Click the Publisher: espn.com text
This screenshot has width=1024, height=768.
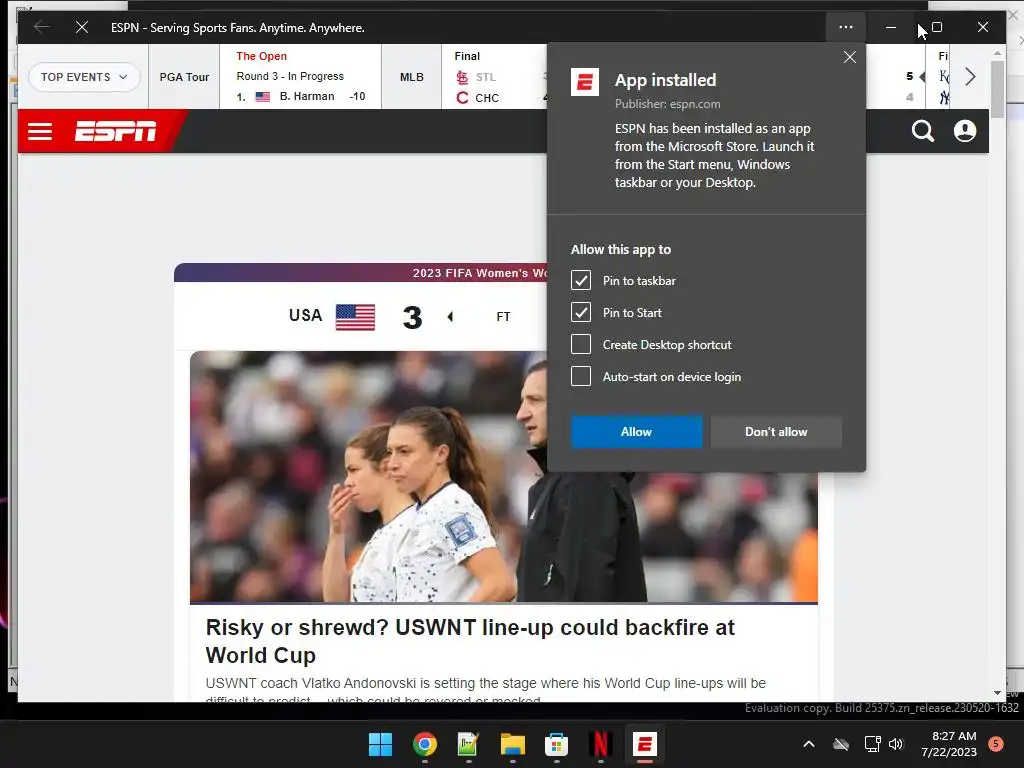(x=667, y=104)
